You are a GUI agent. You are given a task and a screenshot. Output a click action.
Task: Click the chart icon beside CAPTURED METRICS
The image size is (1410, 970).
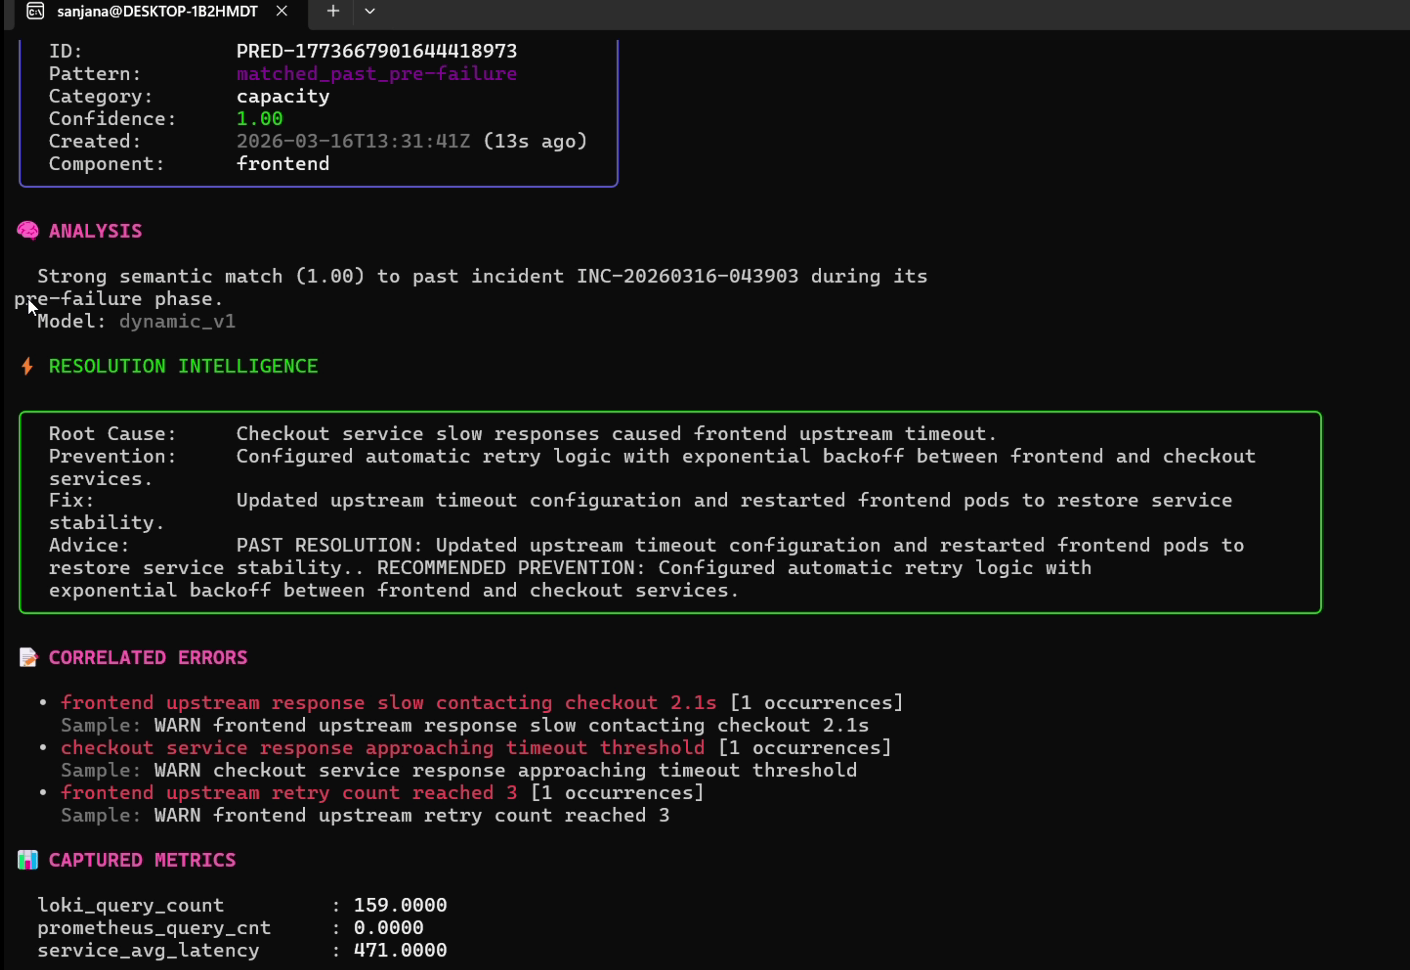(x=28, y=860)
